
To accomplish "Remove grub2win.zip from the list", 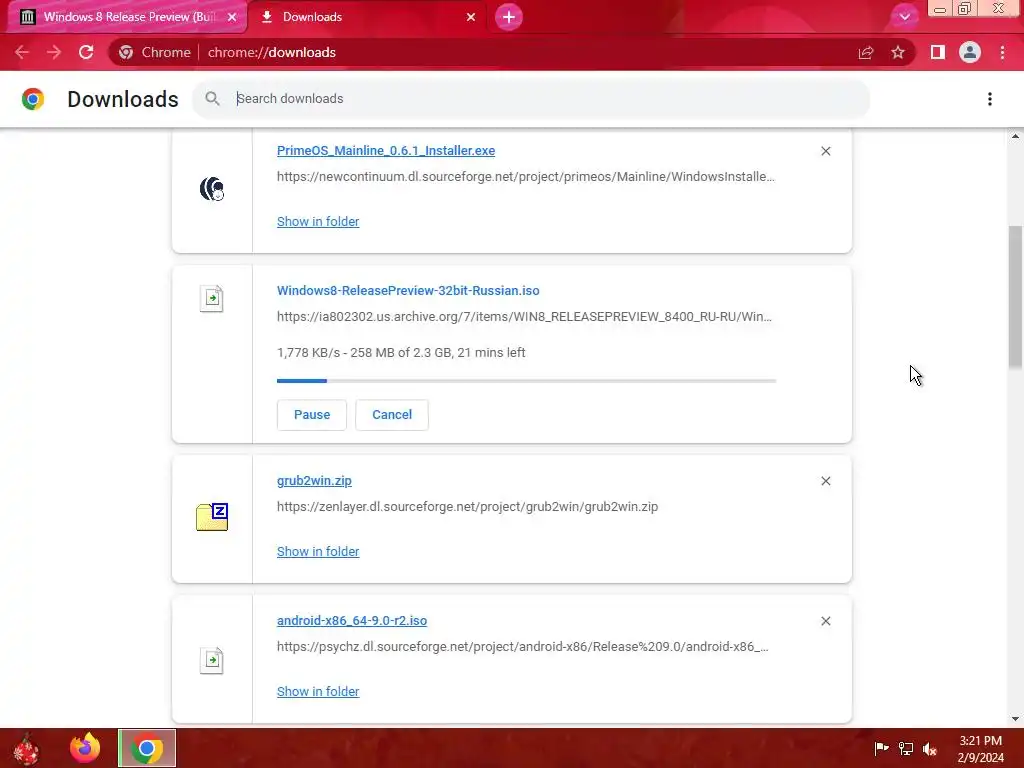I will (825, 481).
